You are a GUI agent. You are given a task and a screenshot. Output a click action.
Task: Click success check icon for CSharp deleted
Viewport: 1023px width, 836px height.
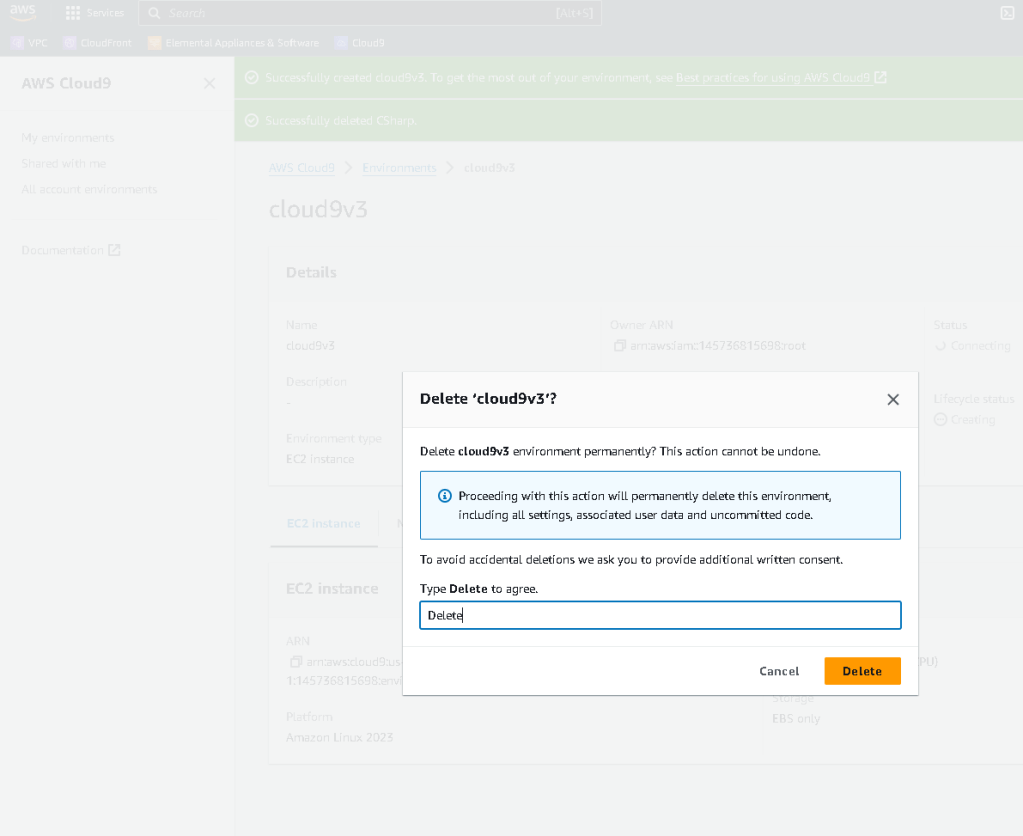[x=252, y=121]
